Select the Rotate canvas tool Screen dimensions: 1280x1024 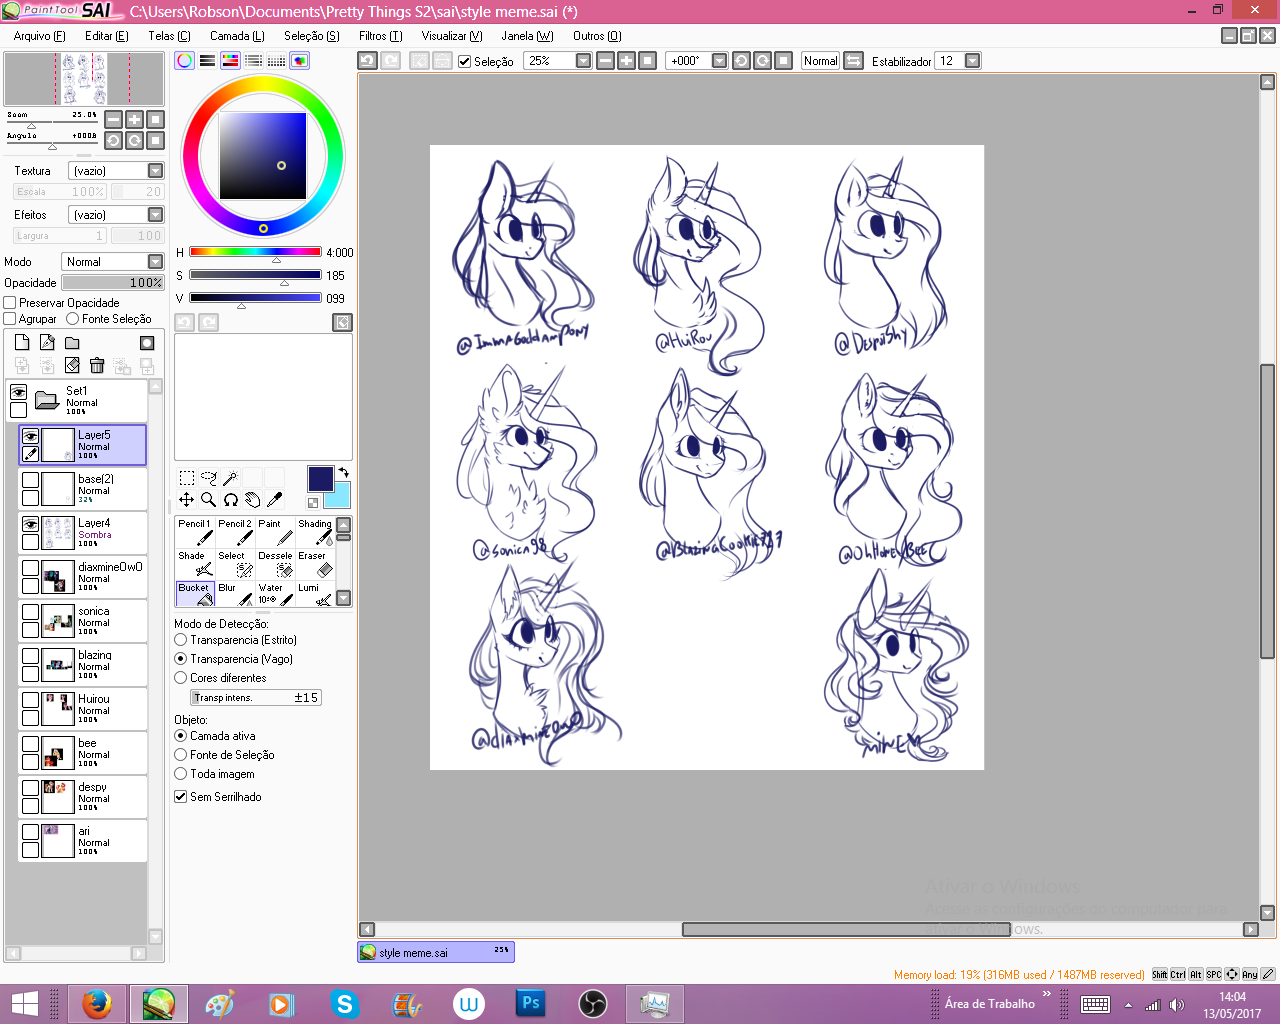(x=231, y=500)
